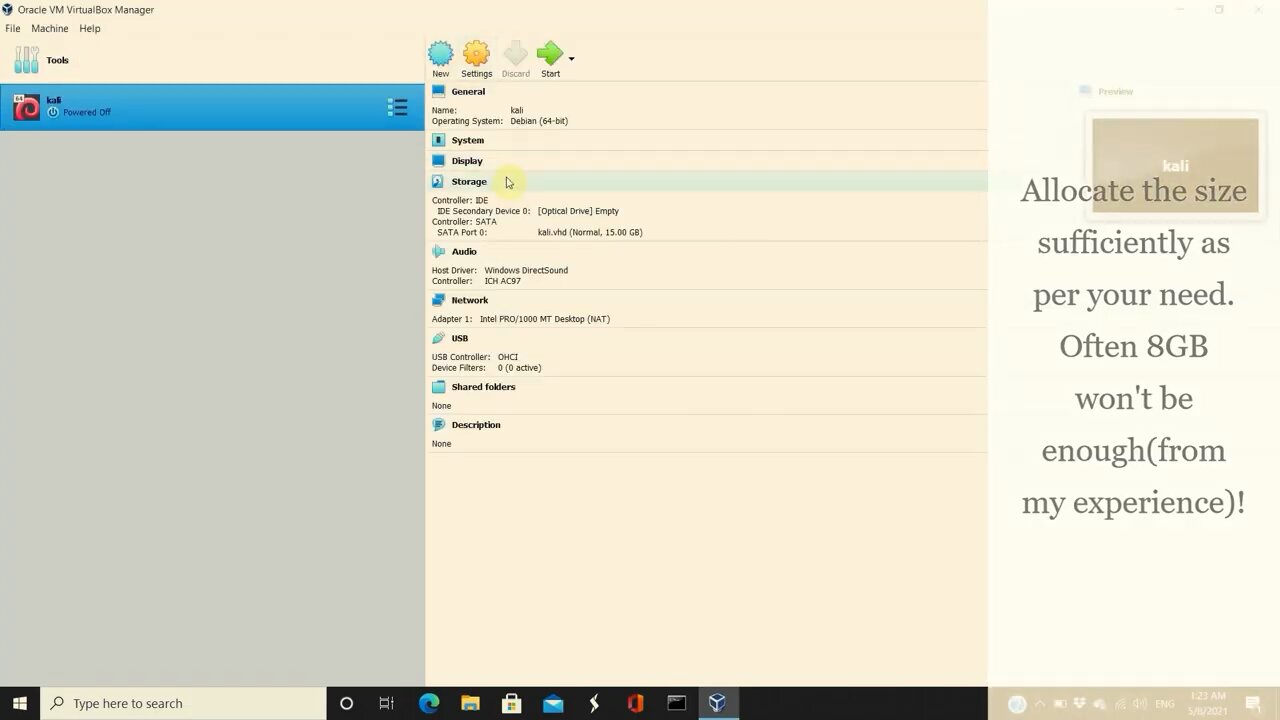This screenshot has width=1280, height=720.
Task: Open the Storage section heading
Action: [469, 181]
